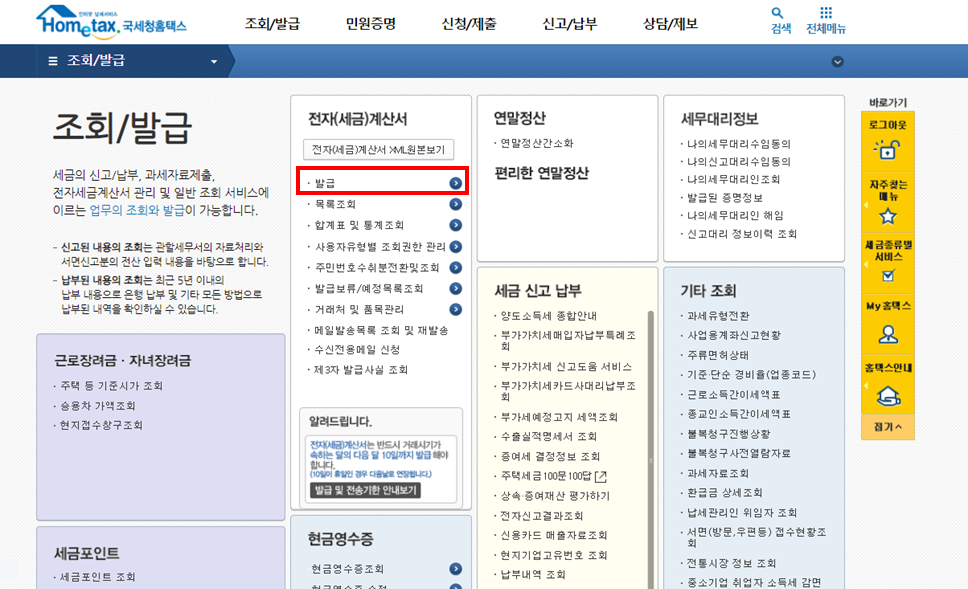Open 양도소득세 종합안내 link
The height and width of the screenshot is (589, 968).
[548, 316]
